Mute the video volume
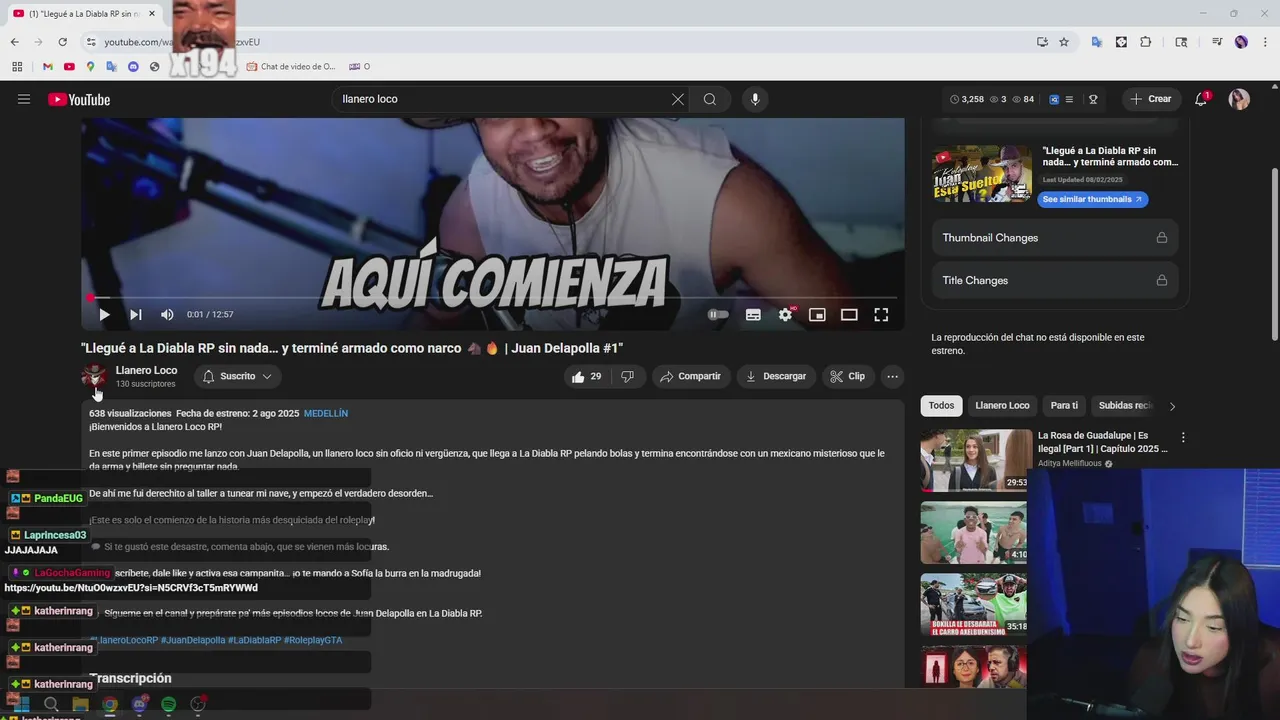1280x720 pixels. 167,314
